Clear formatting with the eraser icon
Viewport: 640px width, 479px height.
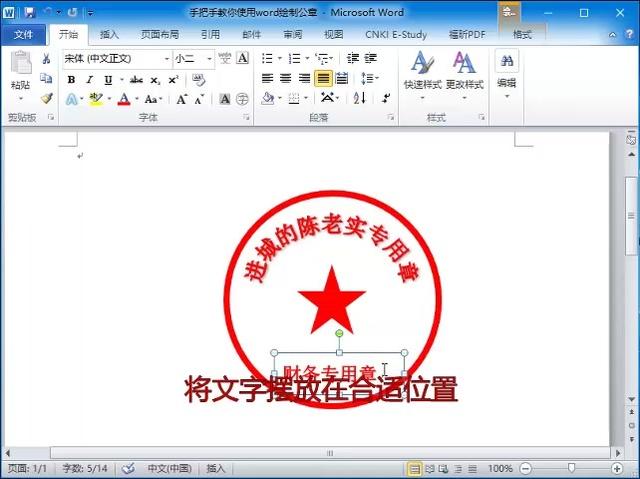[x=198, y=80]
